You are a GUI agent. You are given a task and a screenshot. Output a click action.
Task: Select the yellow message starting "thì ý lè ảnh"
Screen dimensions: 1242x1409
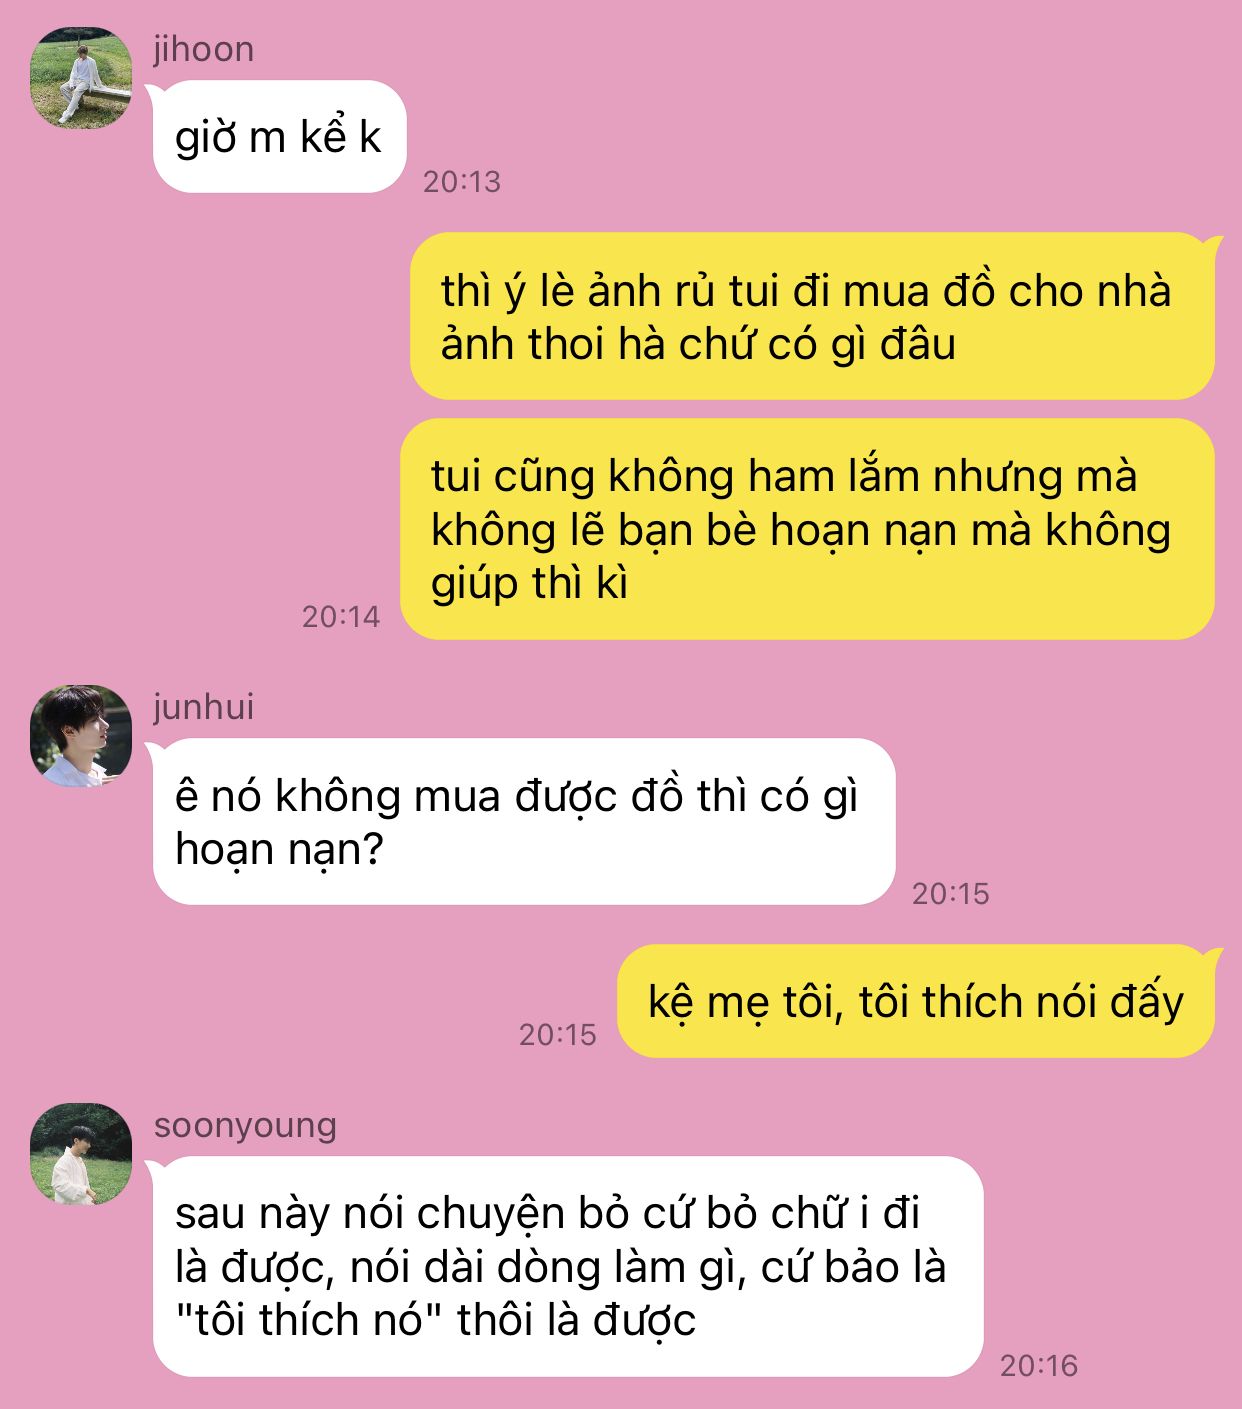813,316
